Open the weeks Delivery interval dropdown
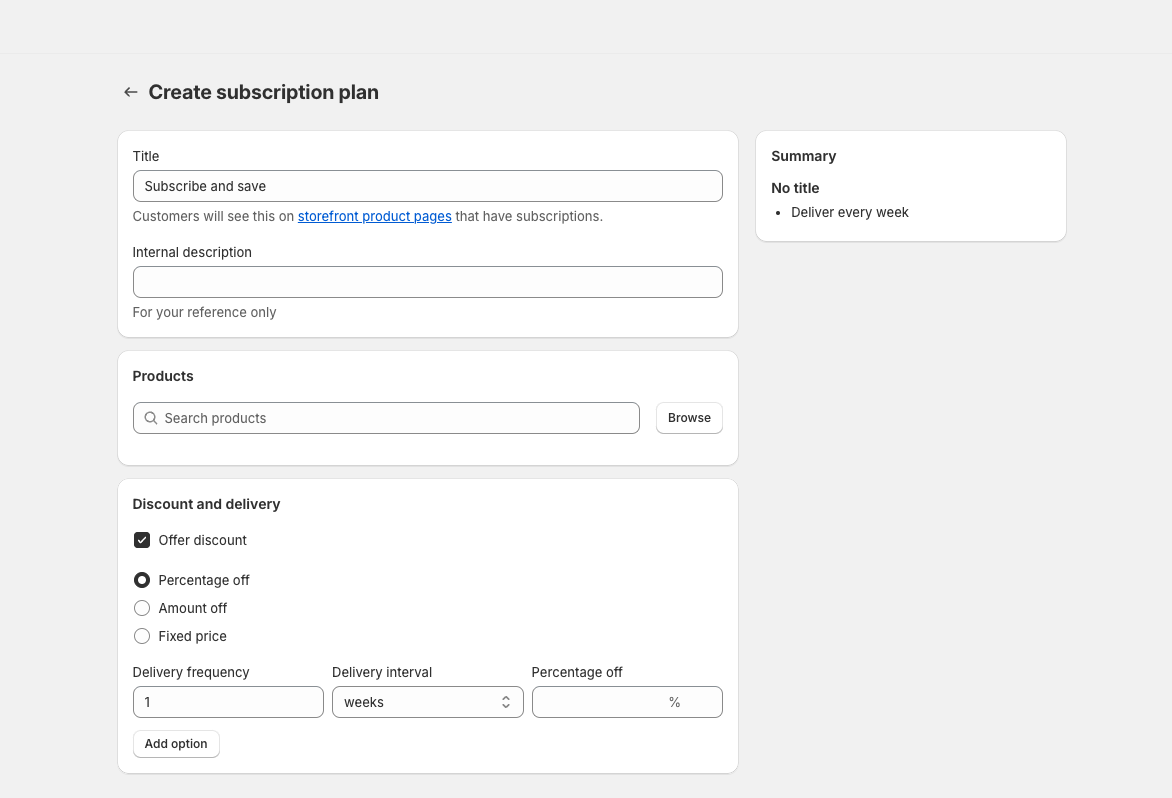 tap(420, 702)
